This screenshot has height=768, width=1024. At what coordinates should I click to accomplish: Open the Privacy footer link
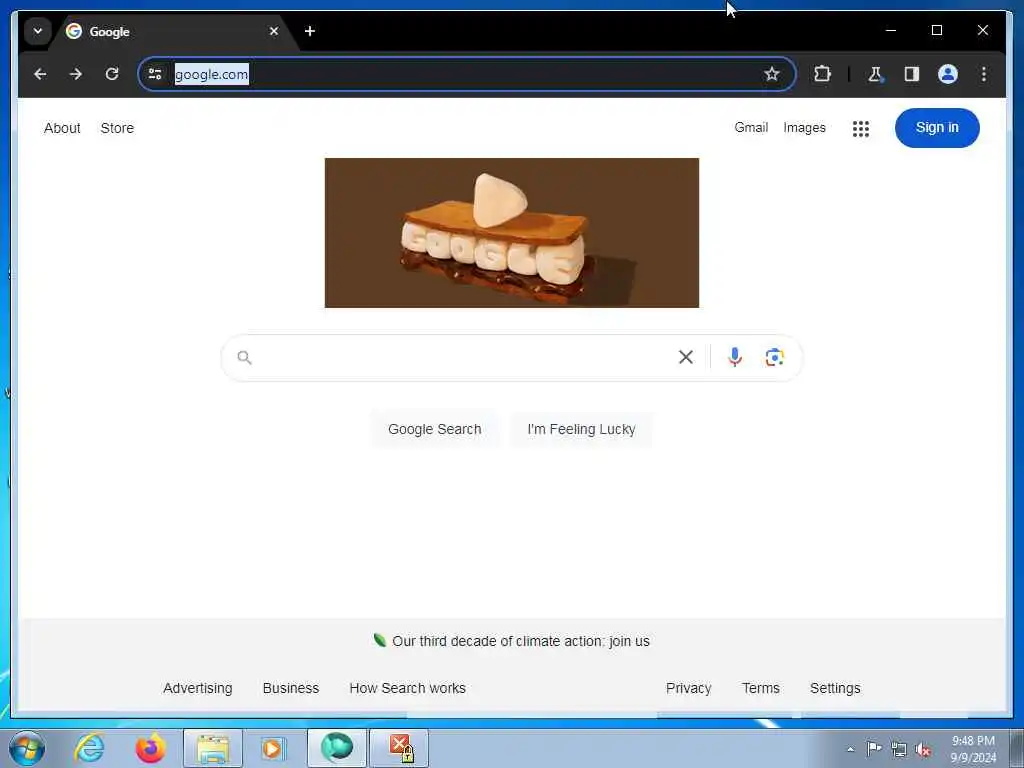click(688, 688)
